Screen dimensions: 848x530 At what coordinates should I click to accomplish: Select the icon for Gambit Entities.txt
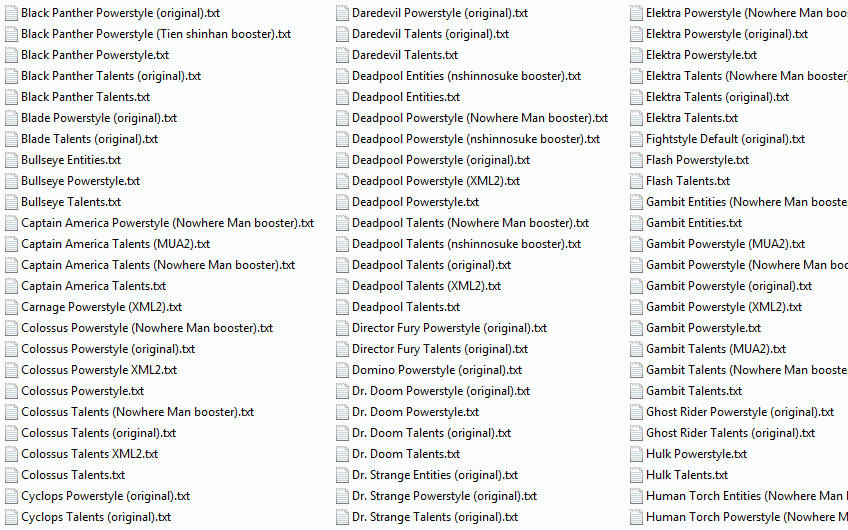[x=637, y=223]
